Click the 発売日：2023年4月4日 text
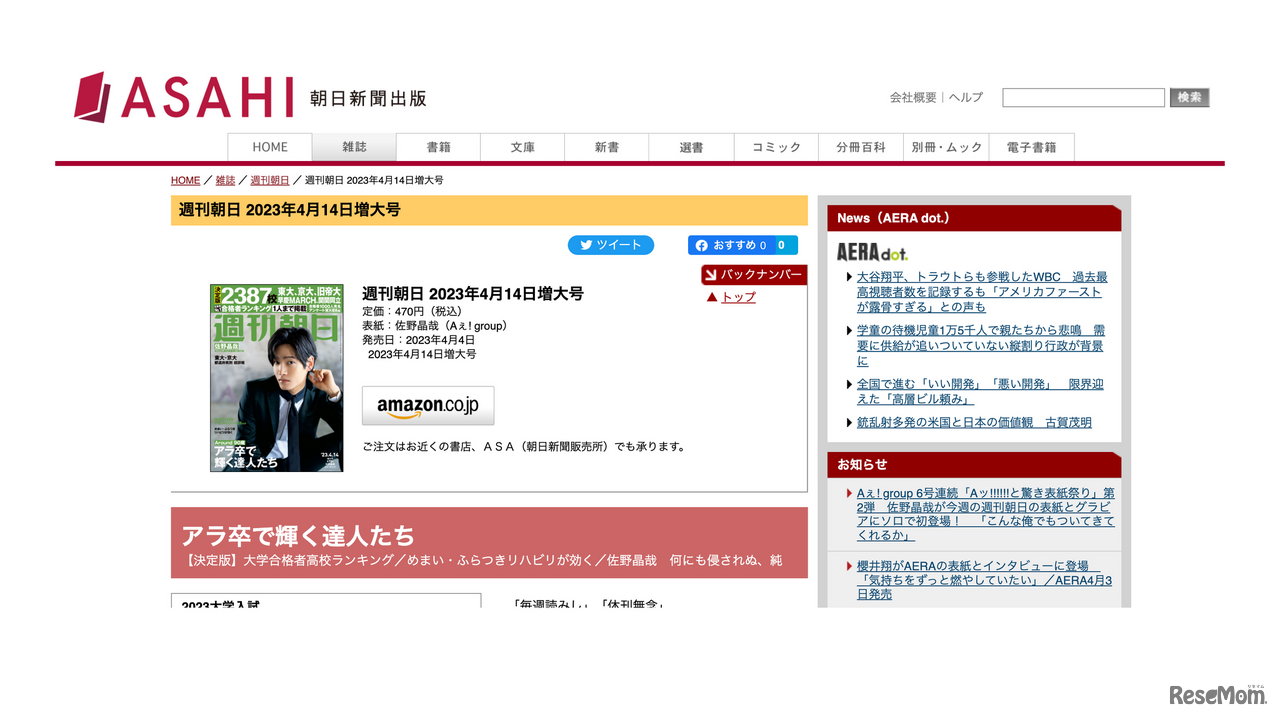The height and width of the screenshot is (718, 1280). (x=418, y=340)
